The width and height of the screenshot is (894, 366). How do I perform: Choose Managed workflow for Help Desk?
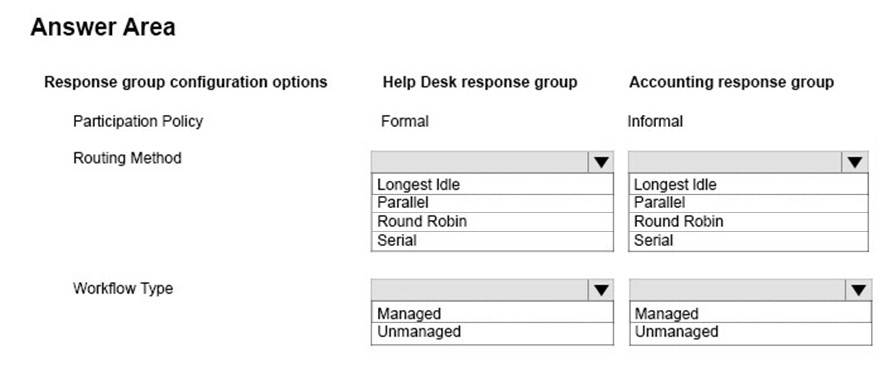(x=492, y=312)
